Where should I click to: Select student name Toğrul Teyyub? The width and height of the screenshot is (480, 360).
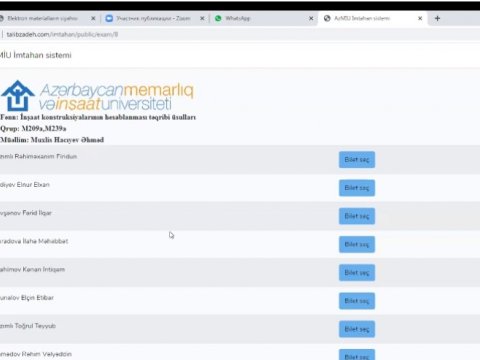click(x=28, y=326)
